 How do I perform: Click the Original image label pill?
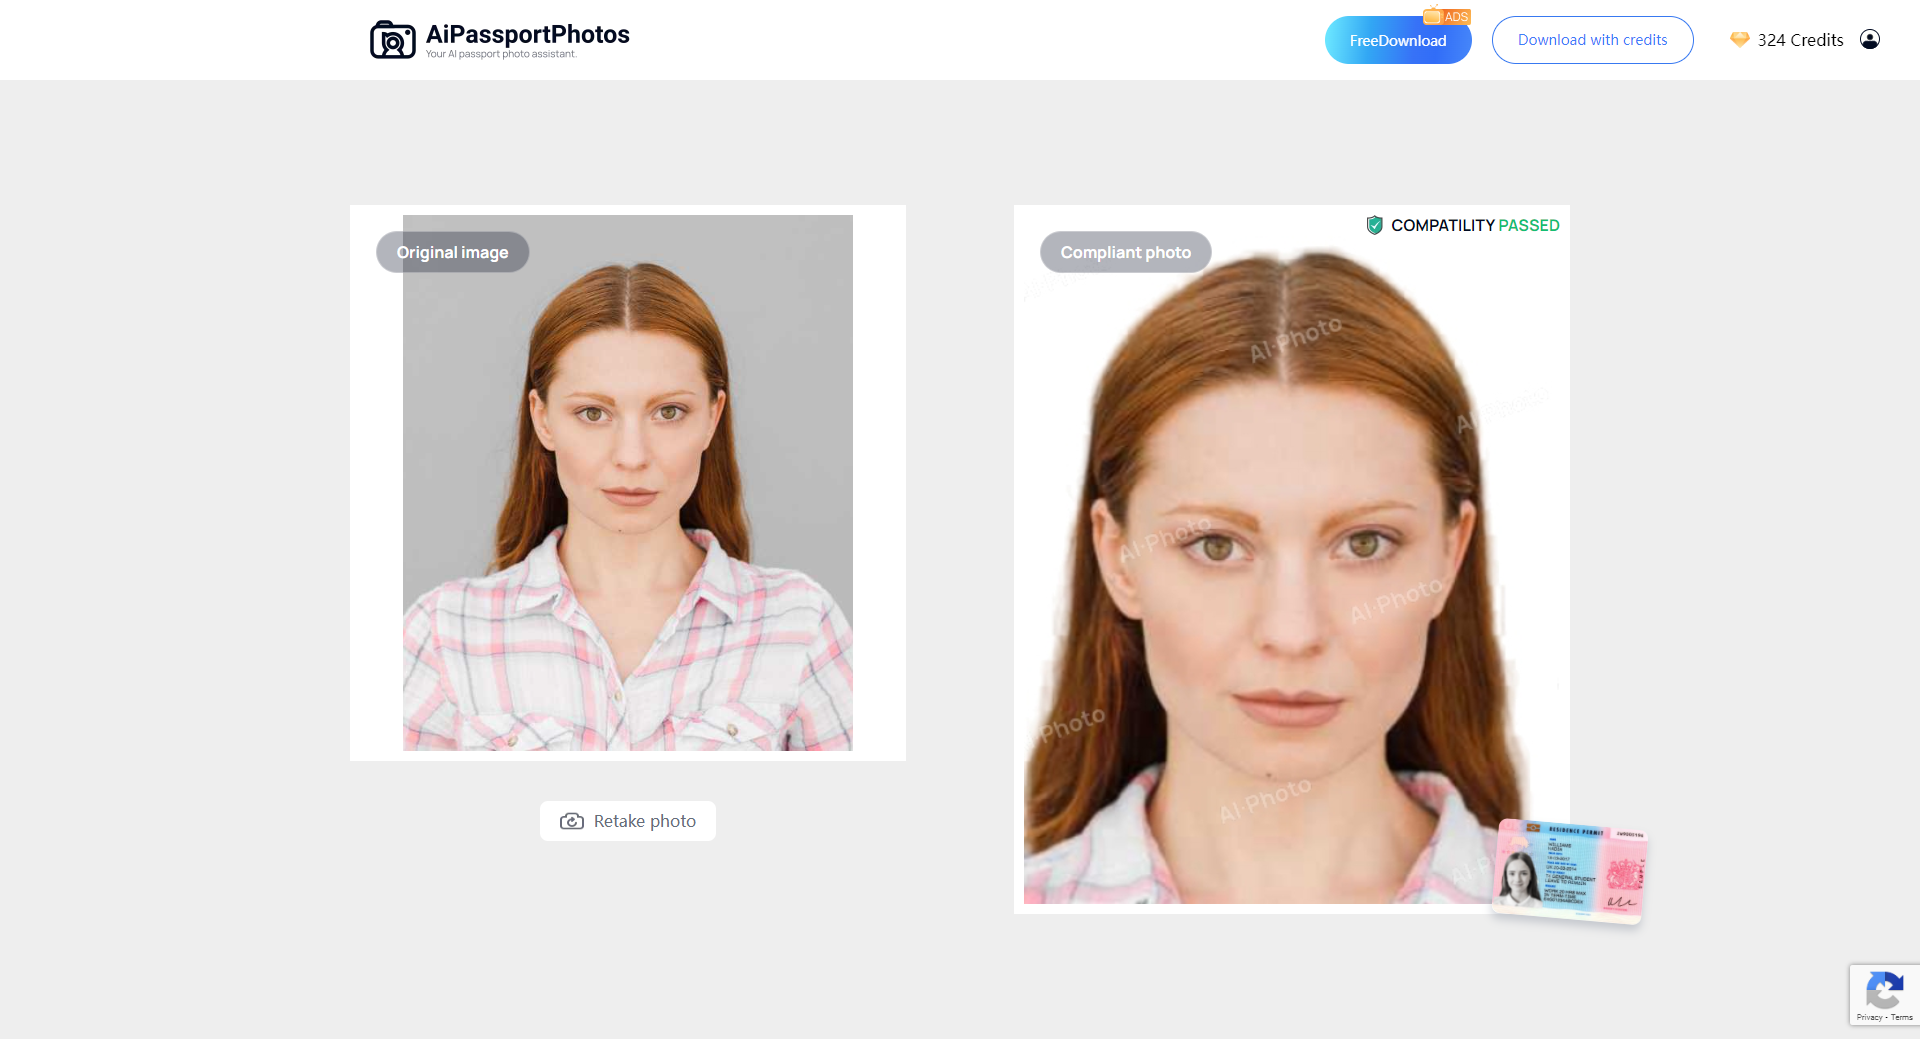click(452, 252)
